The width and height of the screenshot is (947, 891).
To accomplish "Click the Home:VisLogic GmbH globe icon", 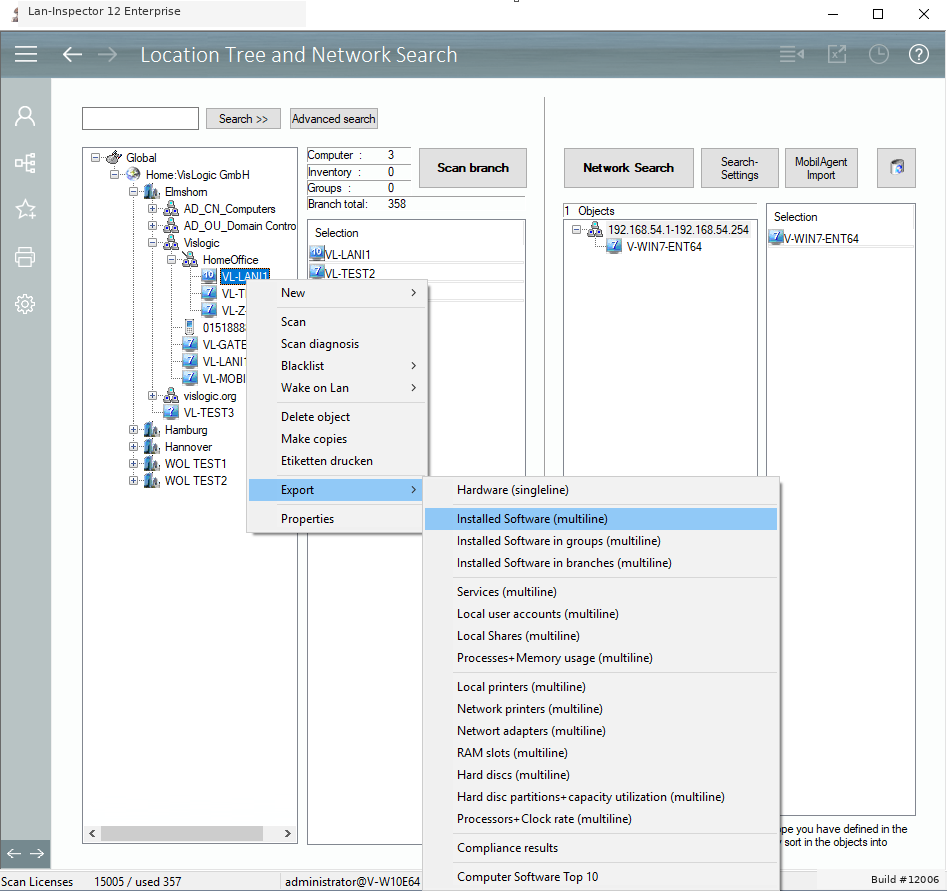I will click(133, 175).
